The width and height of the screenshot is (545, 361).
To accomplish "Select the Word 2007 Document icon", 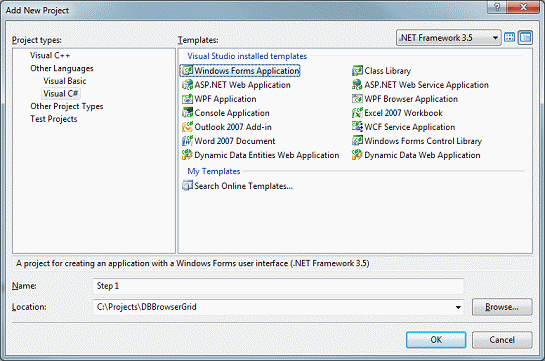I will (x=187, y=141).
